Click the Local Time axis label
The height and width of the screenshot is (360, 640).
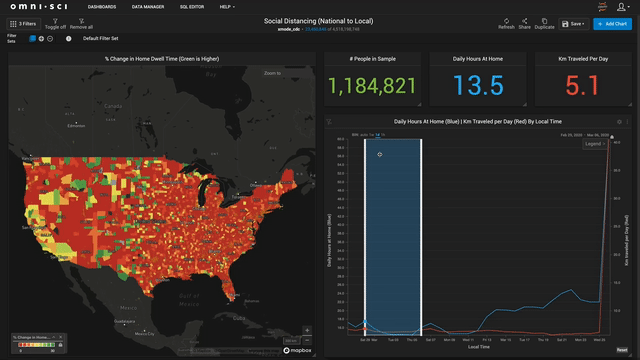(478, 347)
